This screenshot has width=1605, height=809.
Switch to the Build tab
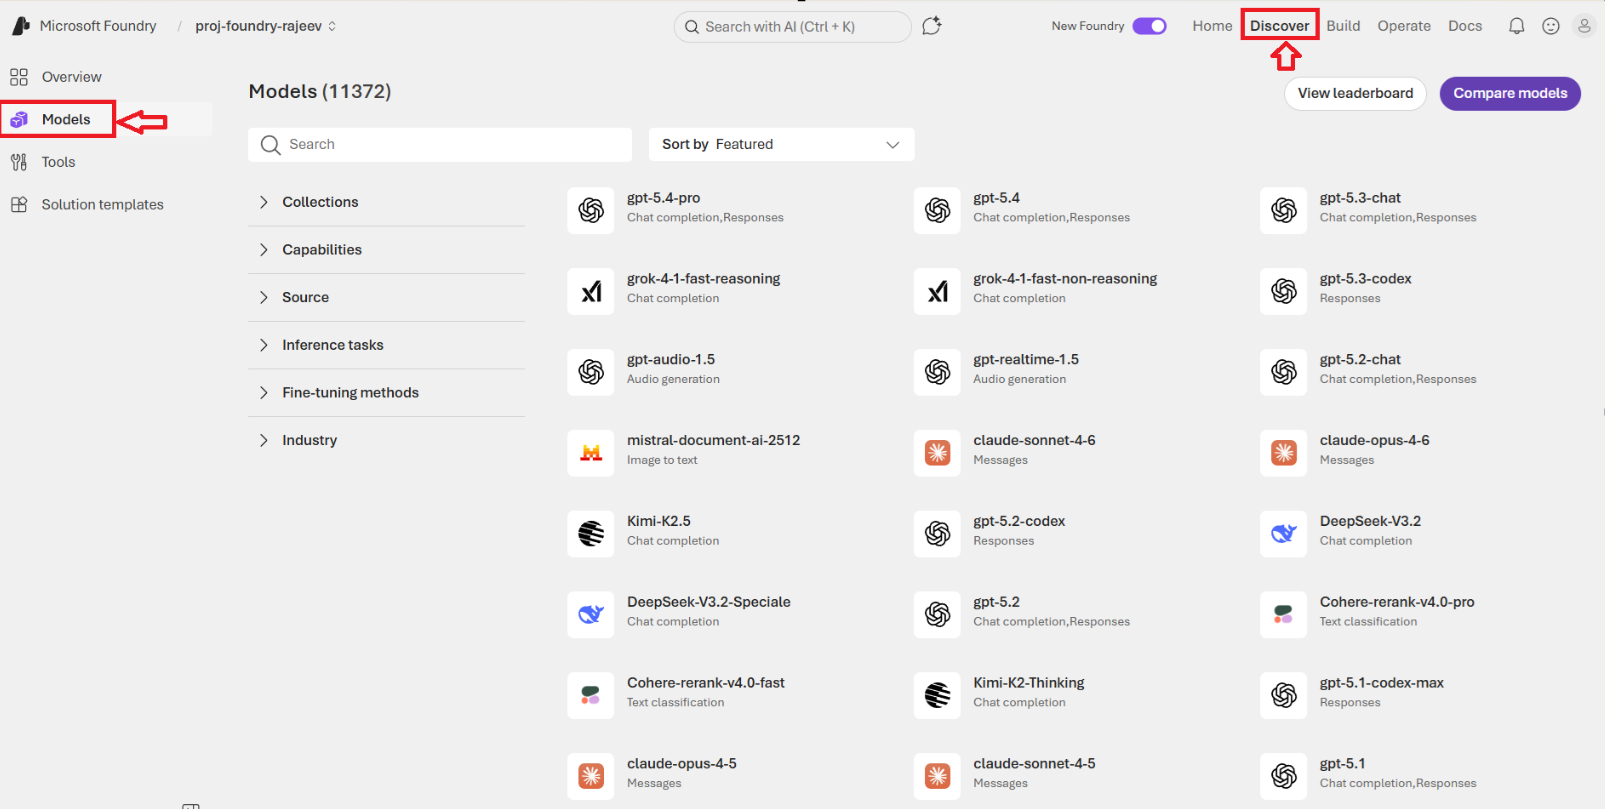coord(1343,26)
